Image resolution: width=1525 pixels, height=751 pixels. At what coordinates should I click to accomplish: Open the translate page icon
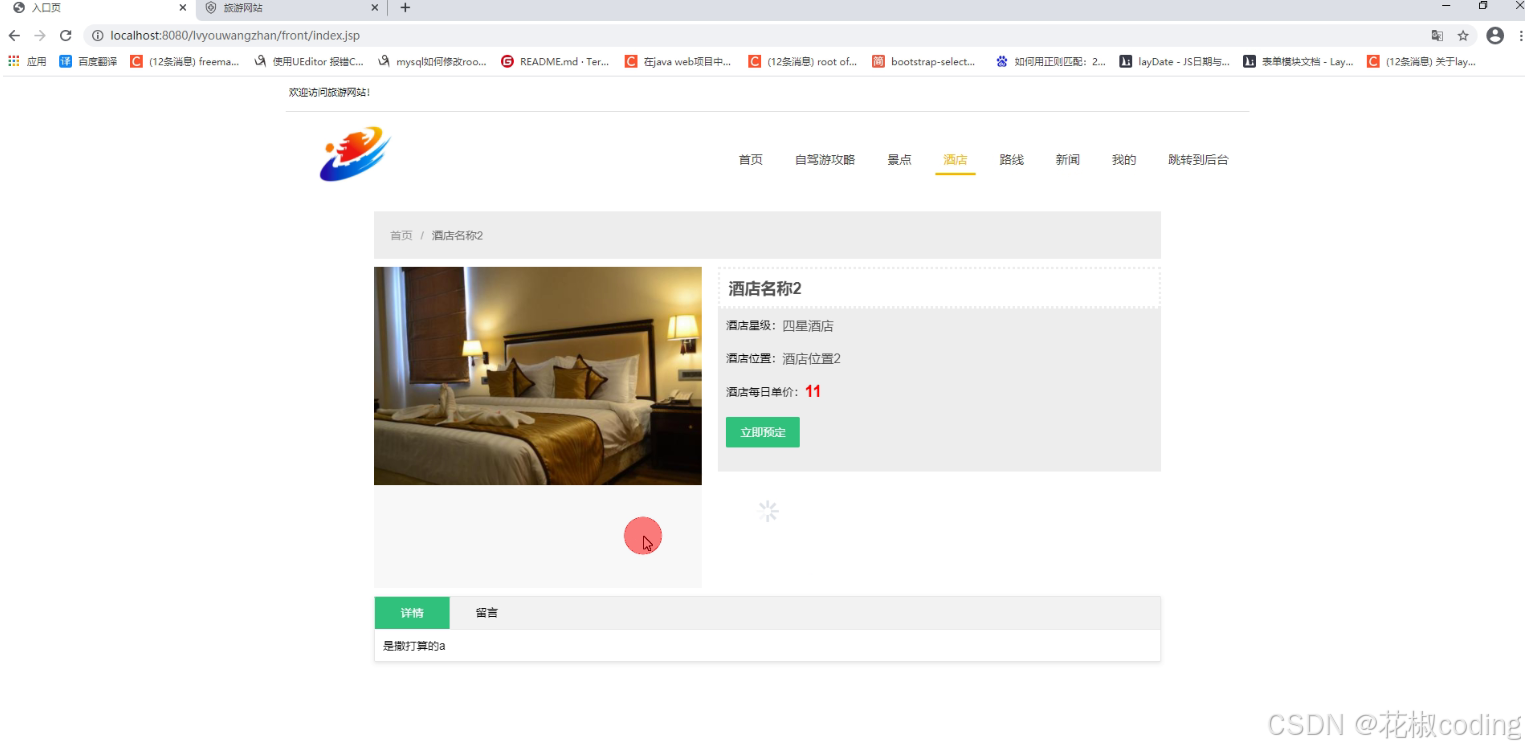pos(1437,35)
